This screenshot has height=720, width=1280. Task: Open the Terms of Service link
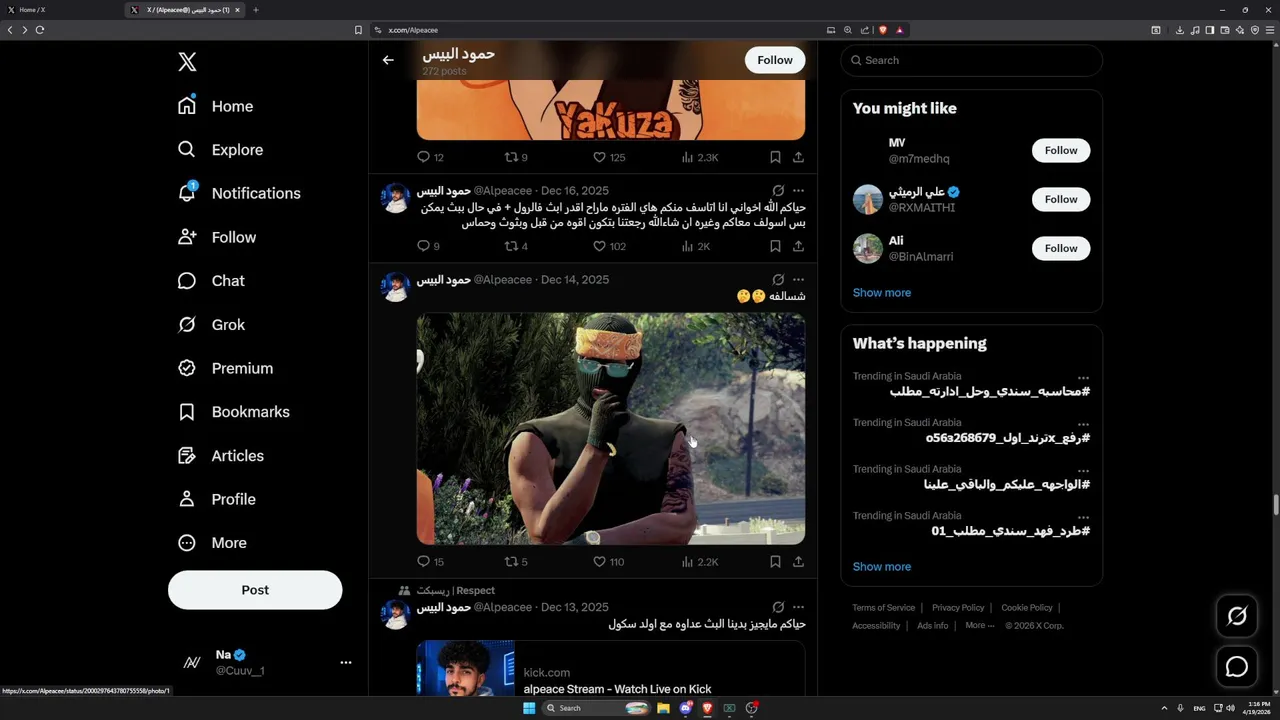click(884, 608)
